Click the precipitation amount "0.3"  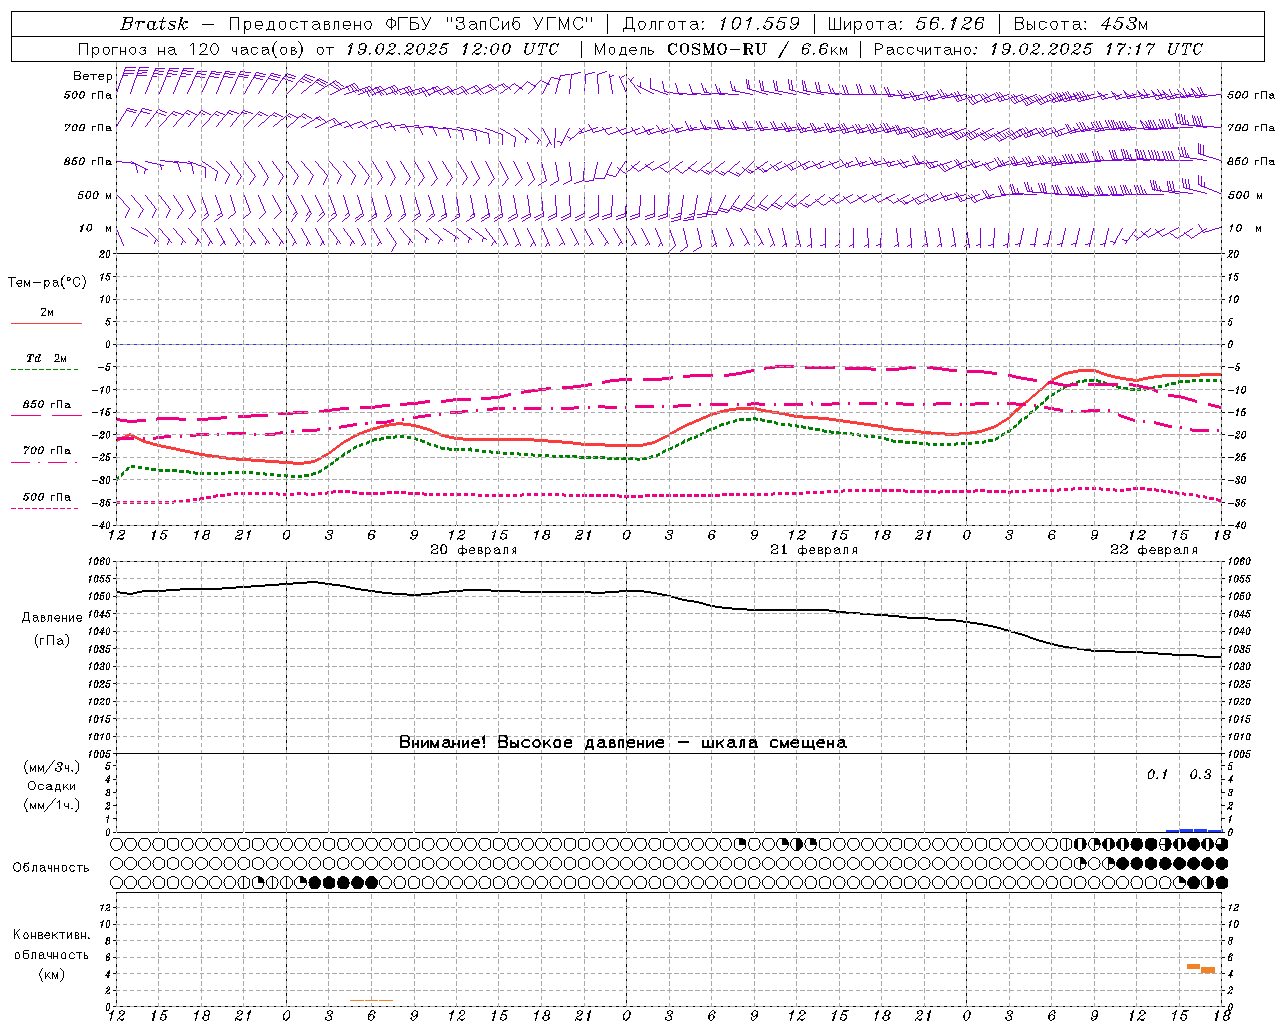[x=1200, y=774]
